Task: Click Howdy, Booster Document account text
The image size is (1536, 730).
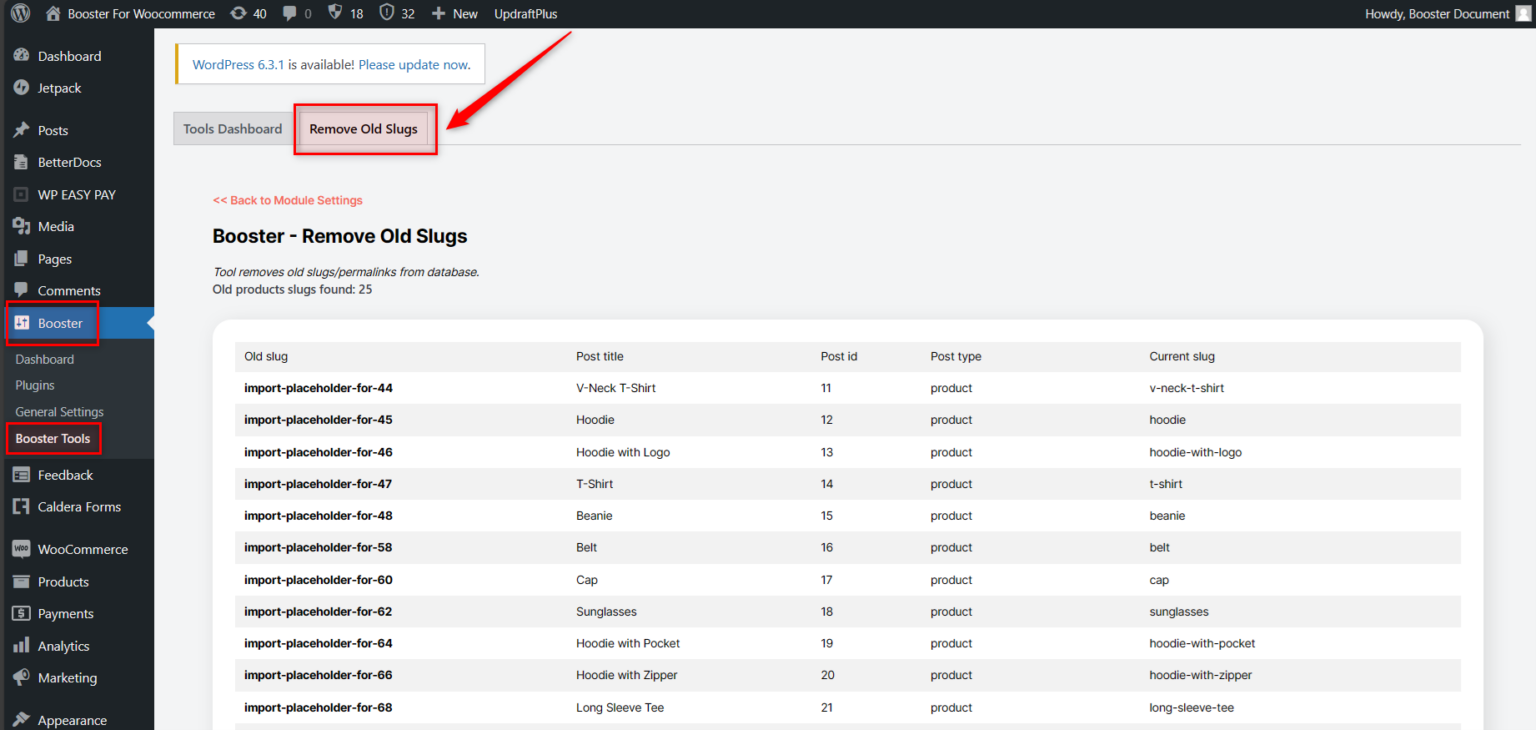Action: tap(1437, 14)
